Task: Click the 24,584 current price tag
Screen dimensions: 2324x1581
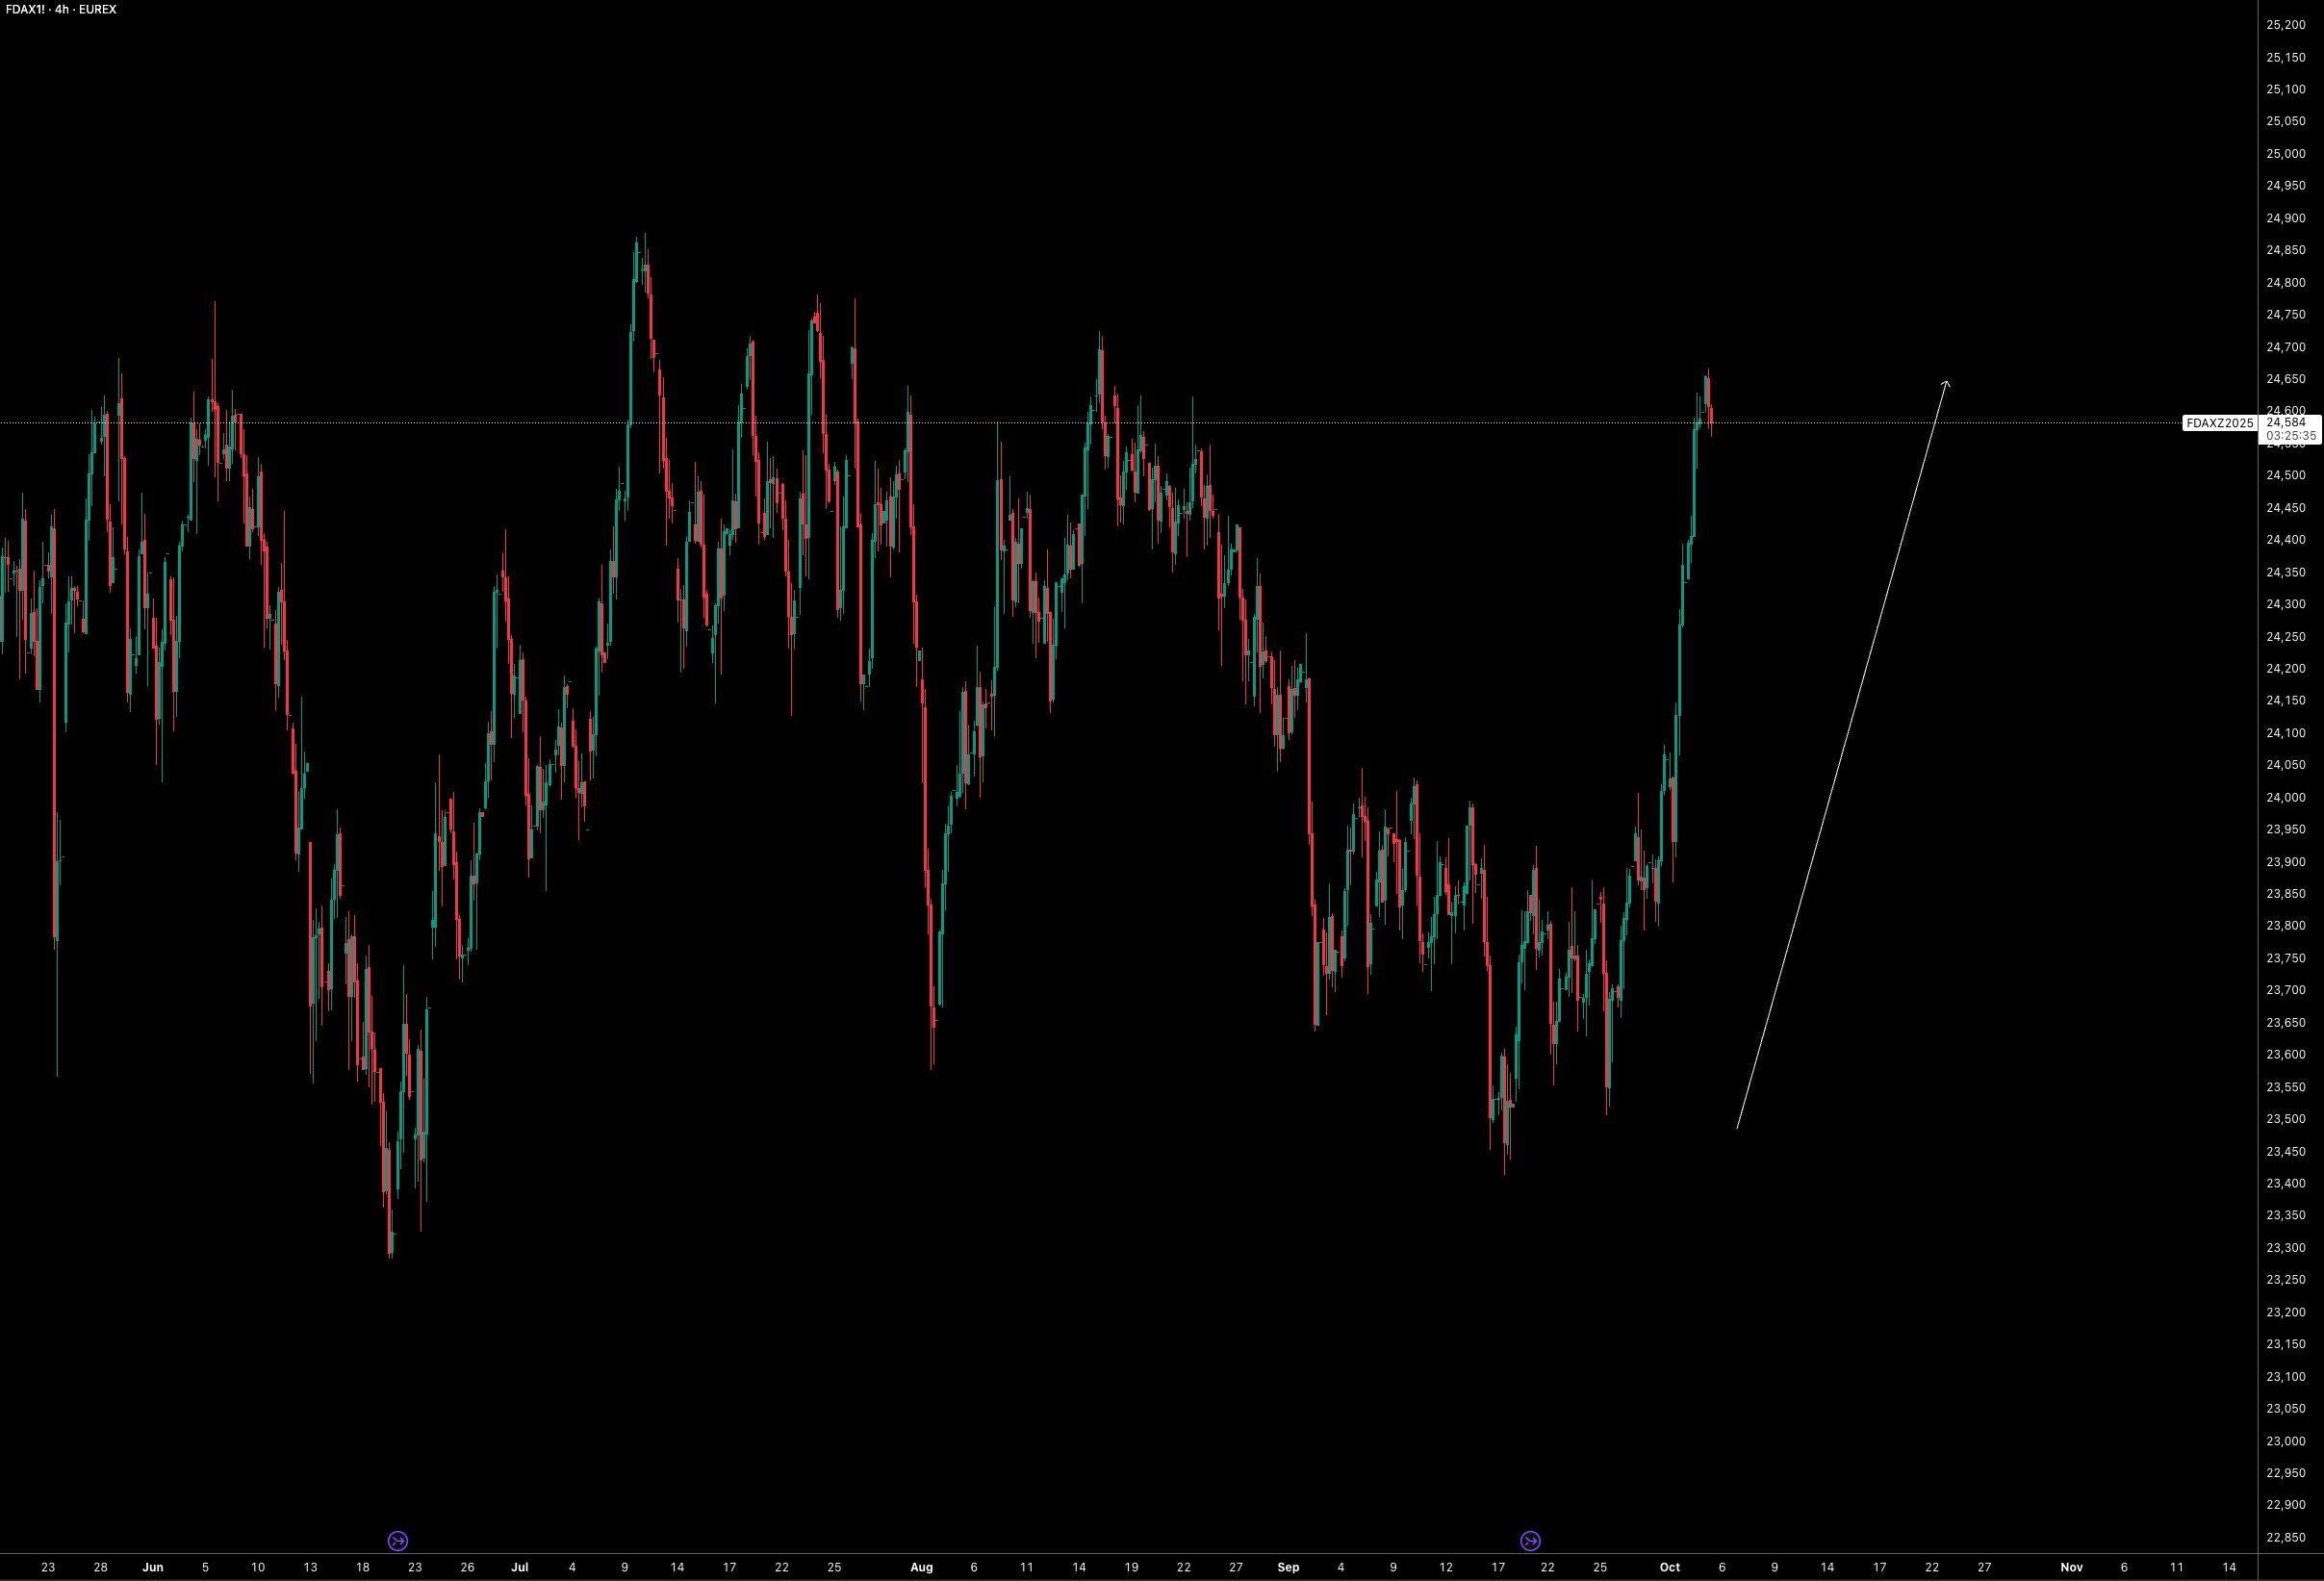Action: point(2285,422)
